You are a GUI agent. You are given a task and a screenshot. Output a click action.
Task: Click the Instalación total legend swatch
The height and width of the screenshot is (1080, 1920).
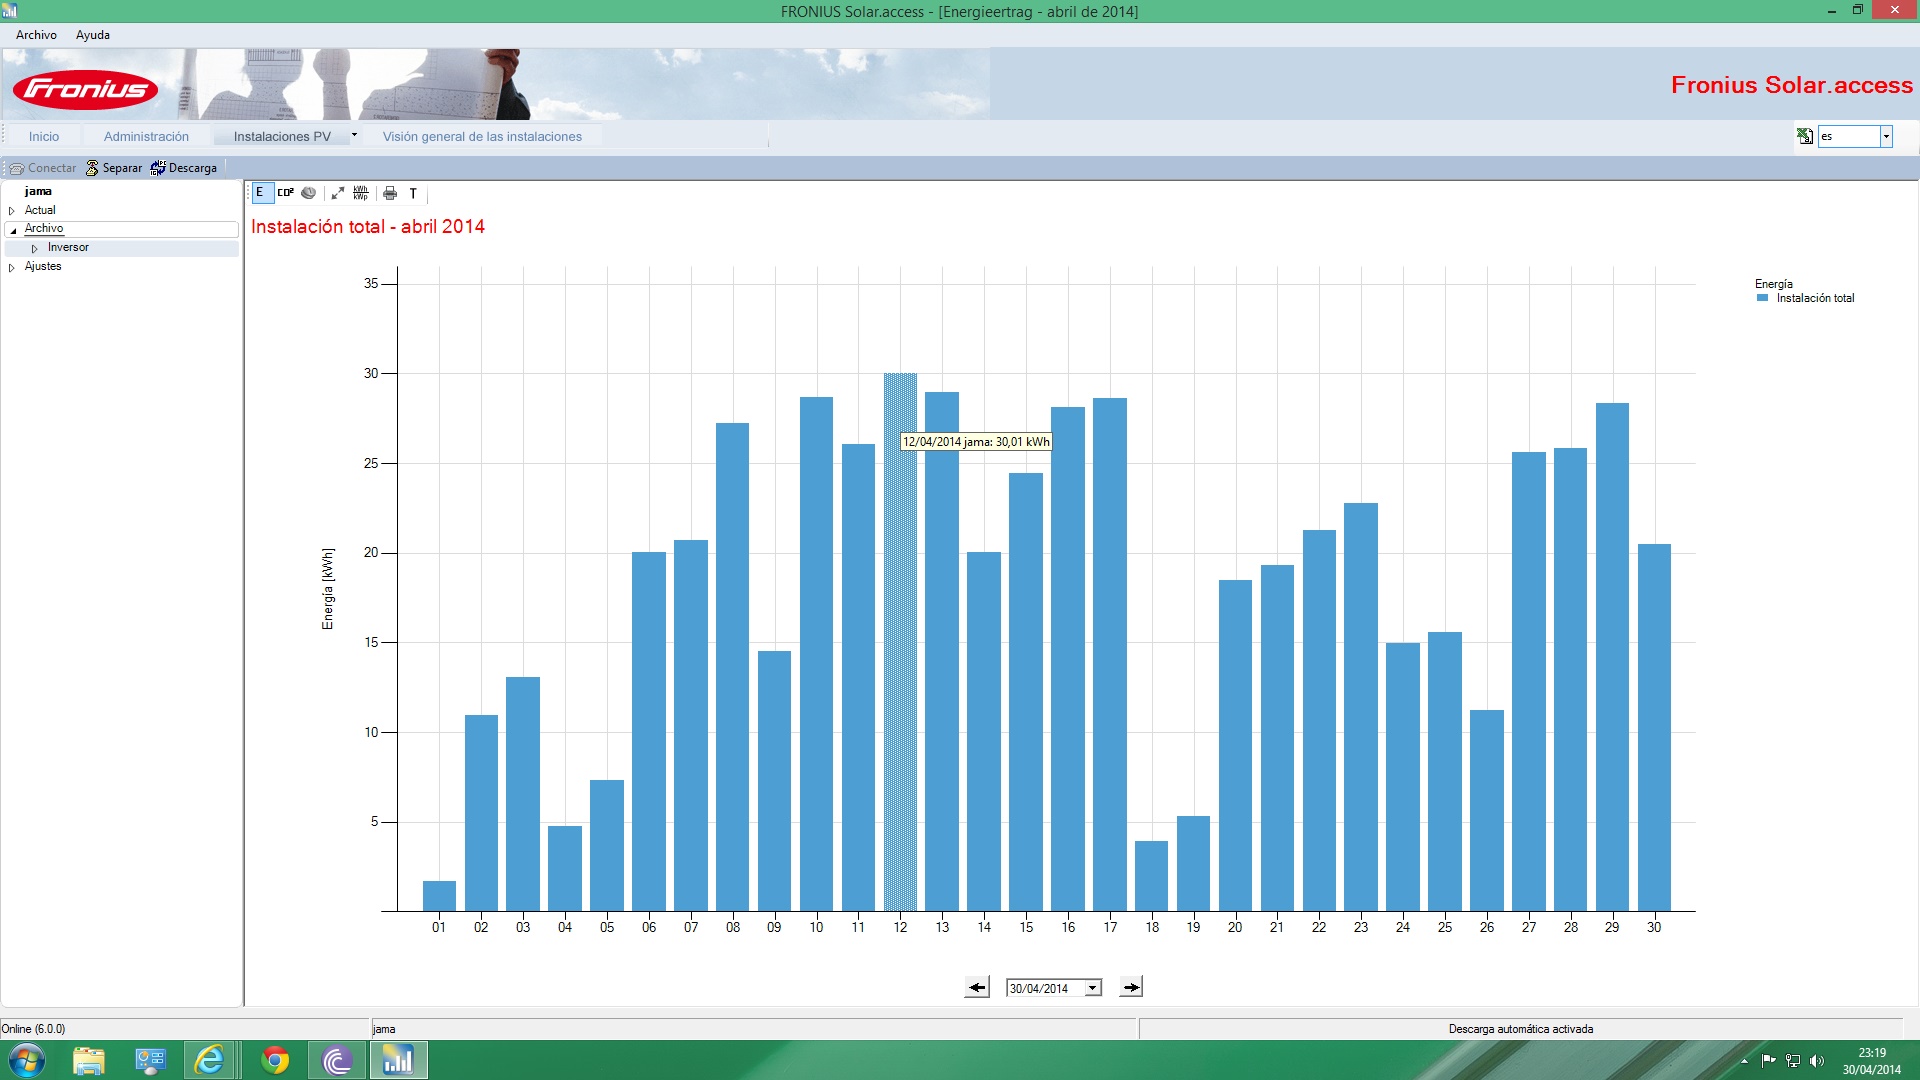(1763, 298)
